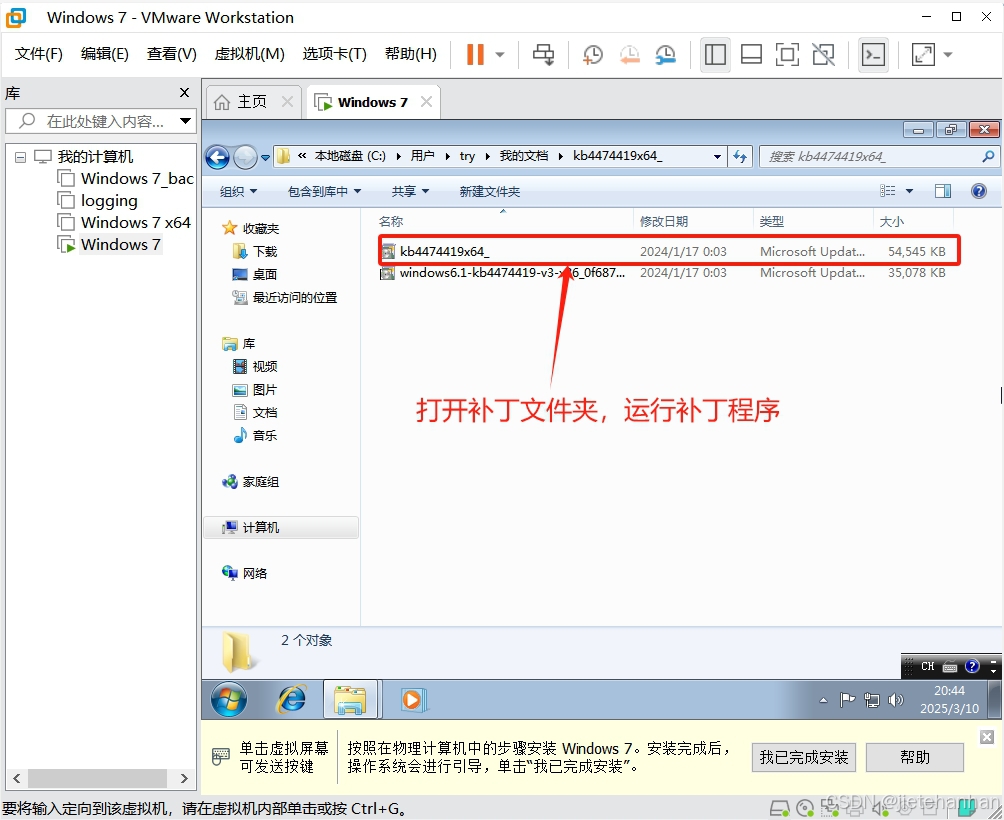The image size is (1004, 820).
Task: Click the 我已完成安装 button
Action: click(804, 757)
